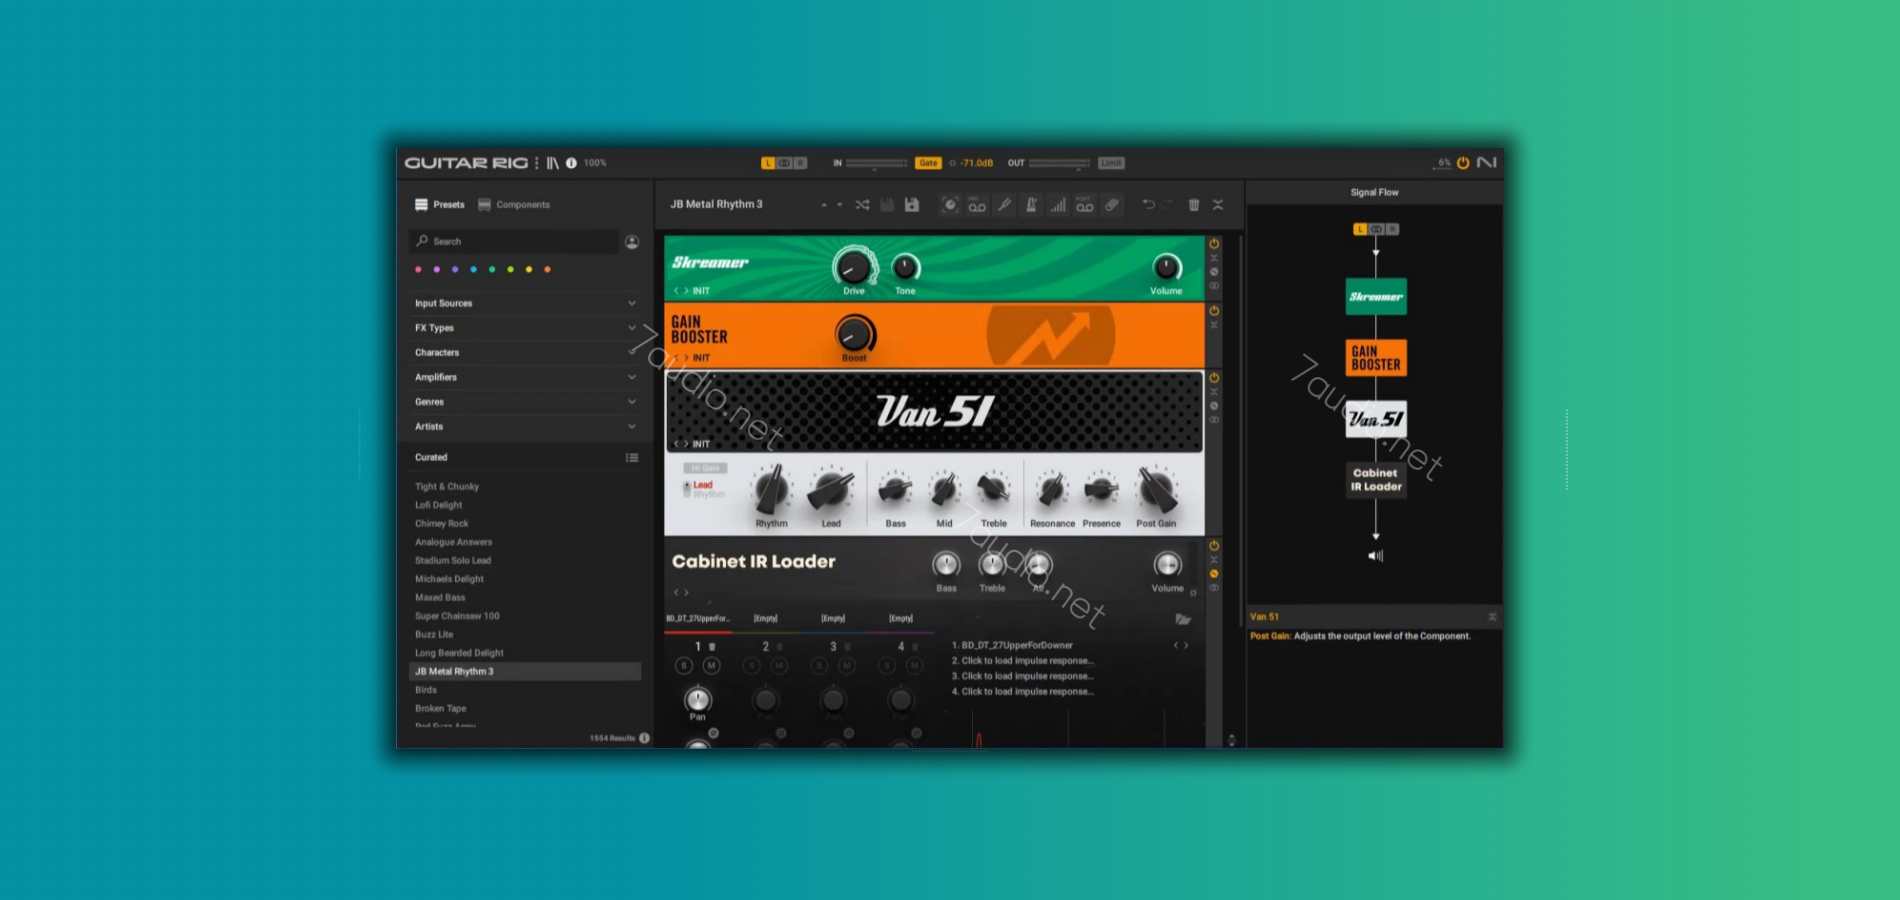The height and width of the screenshot is (900, 1900).
Task: Click the list view icon next to Curated
Action: pyautogui.click(x=632, y=458)
